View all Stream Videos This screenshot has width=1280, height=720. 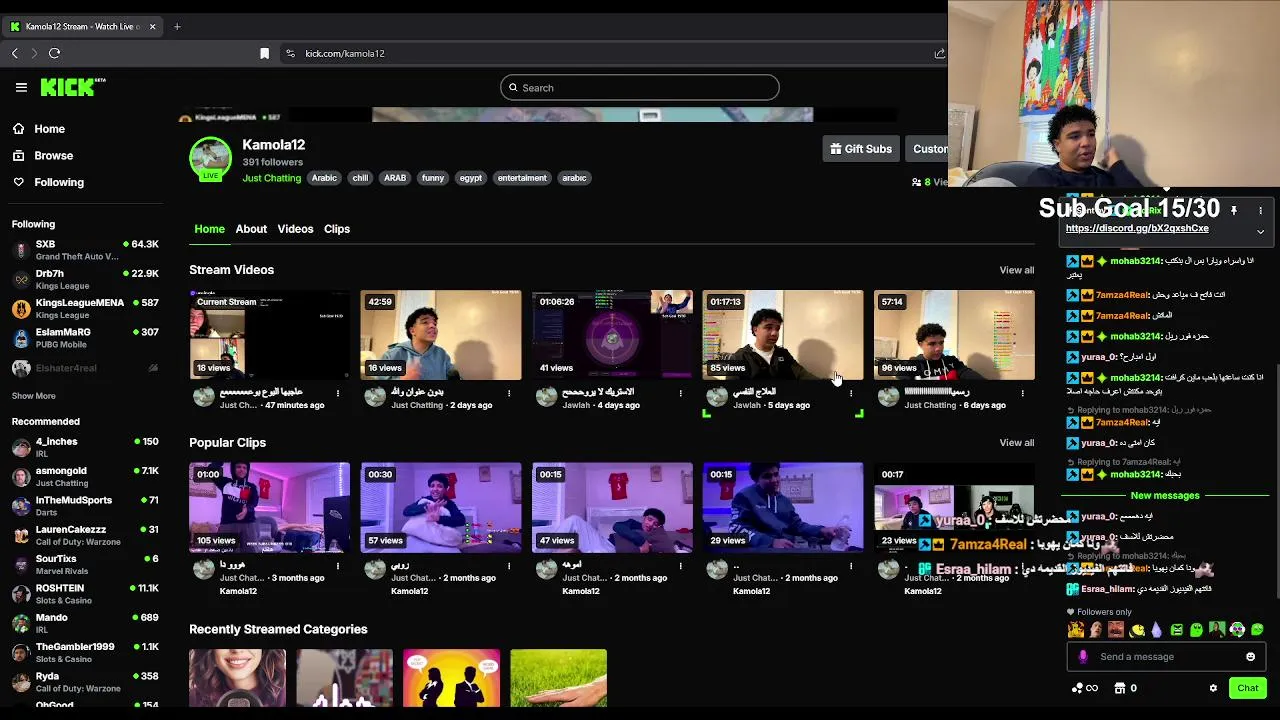(x=1016, y=270)
